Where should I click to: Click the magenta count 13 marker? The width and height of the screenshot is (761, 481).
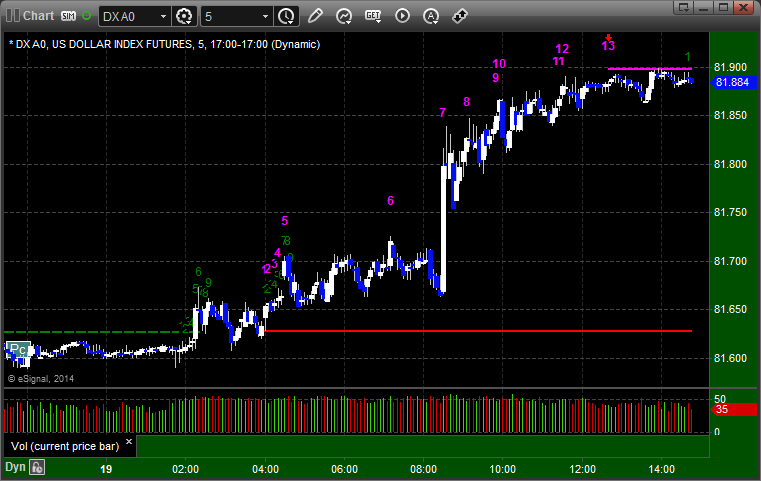[x=608, y=46]
